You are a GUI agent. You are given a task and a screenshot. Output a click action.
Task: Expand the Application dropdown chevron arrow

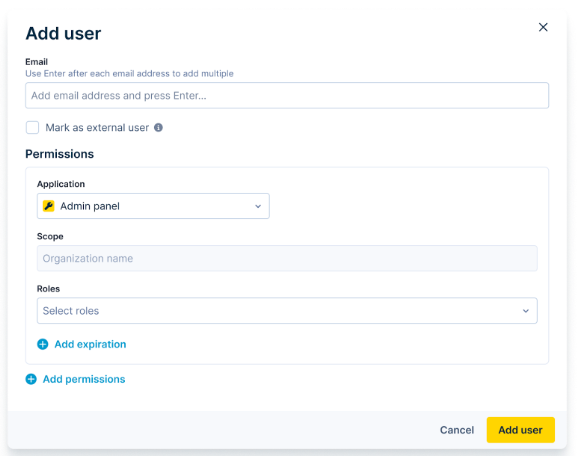pyautogui.click(x=258, y=206)
